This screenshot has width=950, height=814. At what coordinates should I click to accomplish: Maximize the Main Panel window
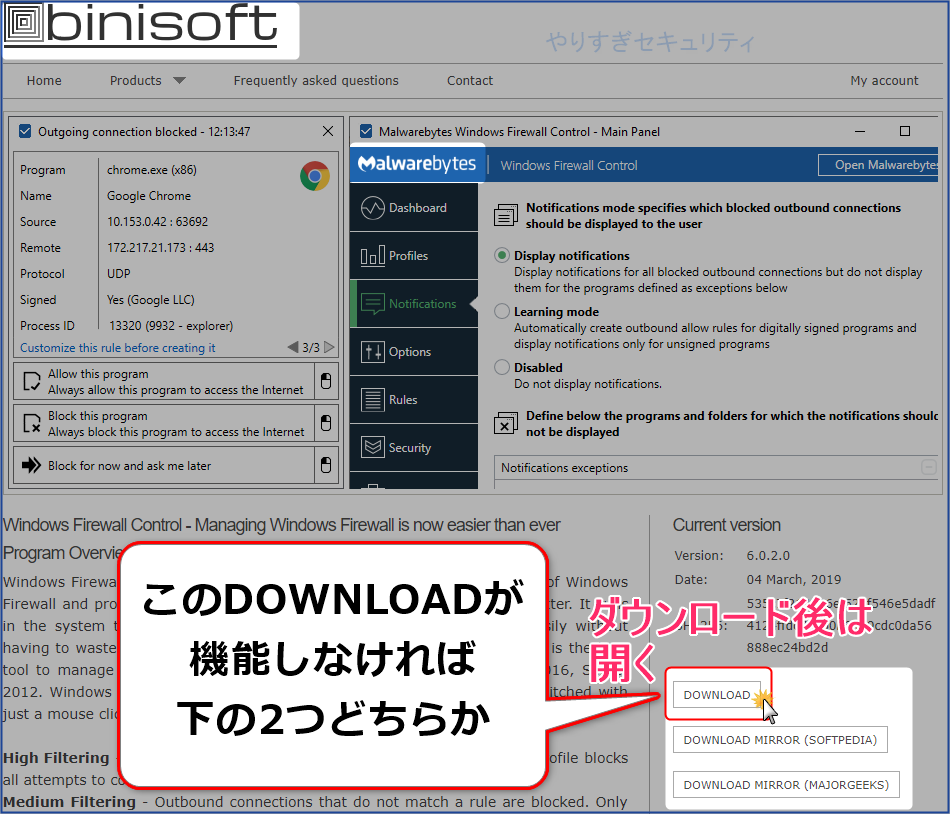(x=905, y=131)
